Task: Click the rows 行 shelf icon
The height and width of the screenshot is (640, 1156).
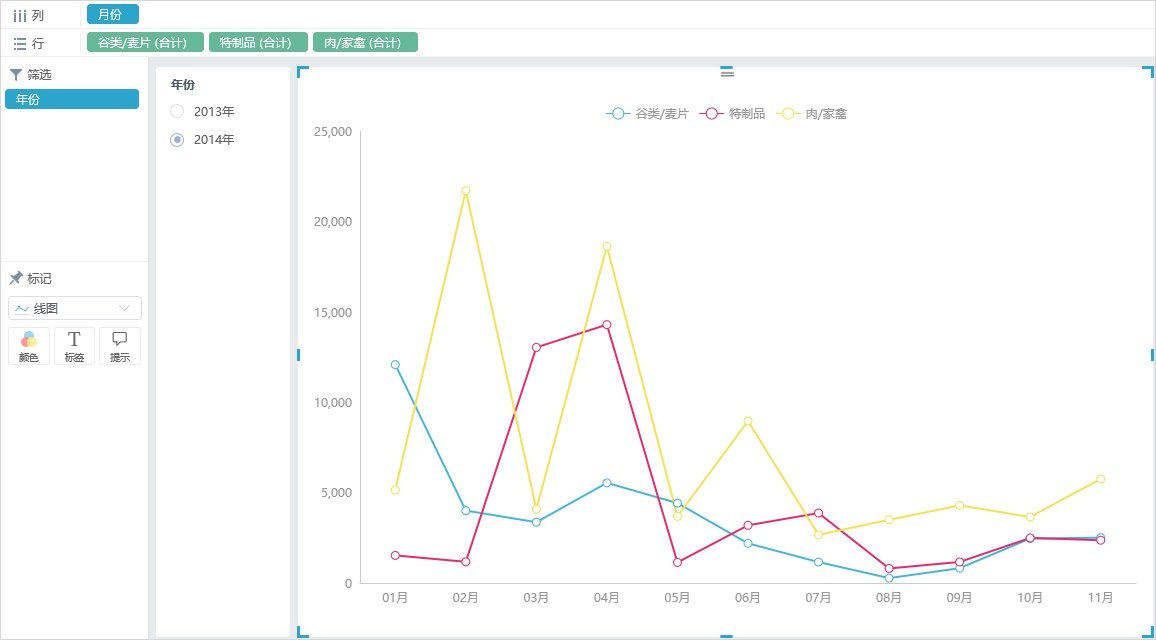Action: pos(20,44)
